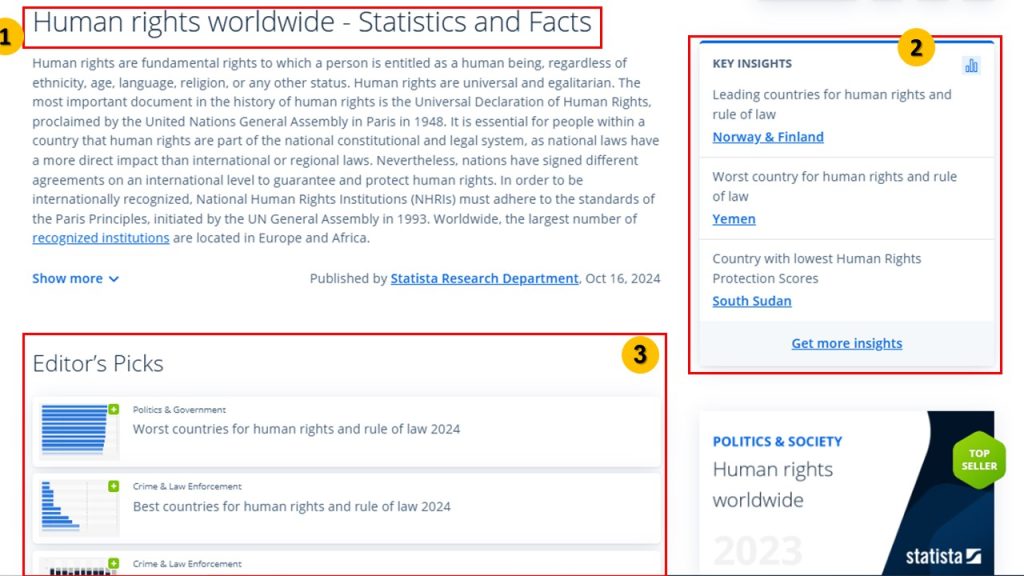Click the Key Insights bar chart icon
The width and height of the screenshot is (1024, 576).
click(971, 65)
